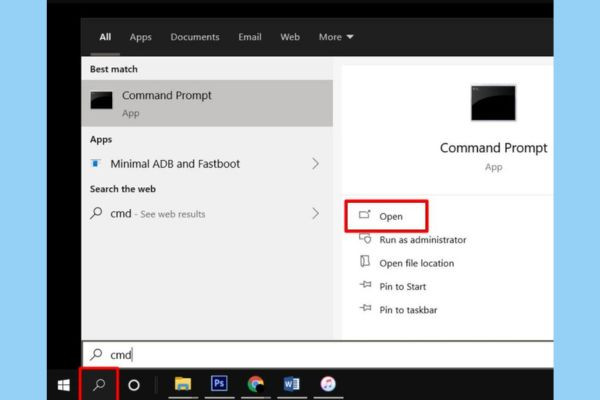
Task: Click the magnifier icon beside cmd web result
Action: (x=96, y=213)
